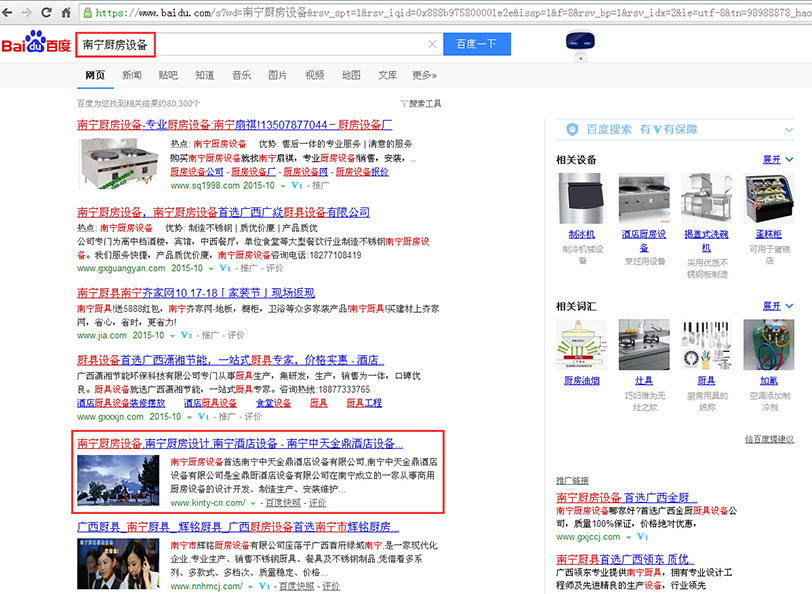Click the 制冰机 product image
This screenshot has width=812, height=594.
point(582,198)
